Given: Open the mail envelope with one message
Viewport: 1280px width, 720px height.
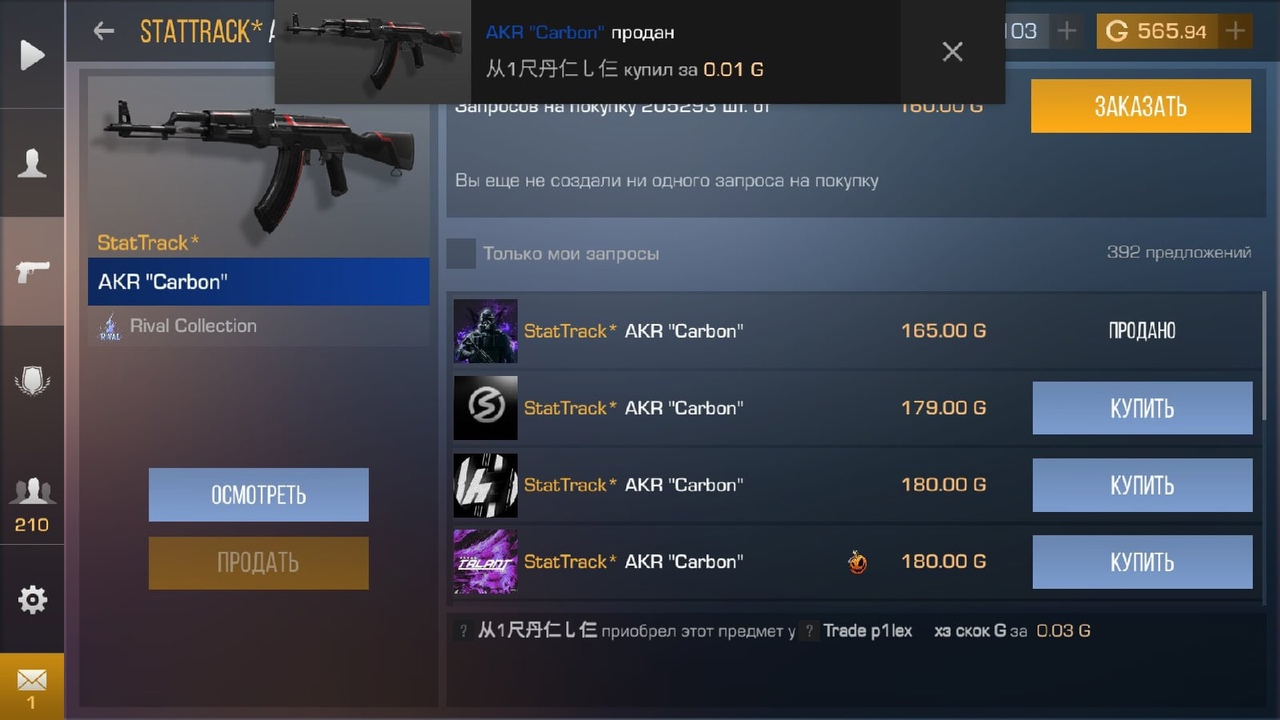Looking at the screenshot, I should pos(32,686).
